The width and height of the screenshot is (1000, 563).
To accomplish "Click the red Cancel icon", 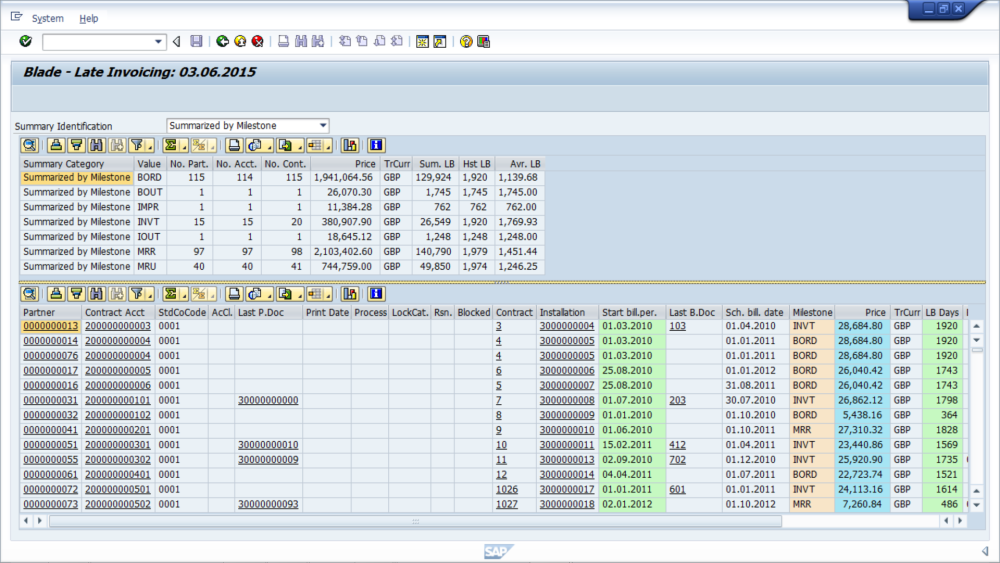I will click(258, 41).
